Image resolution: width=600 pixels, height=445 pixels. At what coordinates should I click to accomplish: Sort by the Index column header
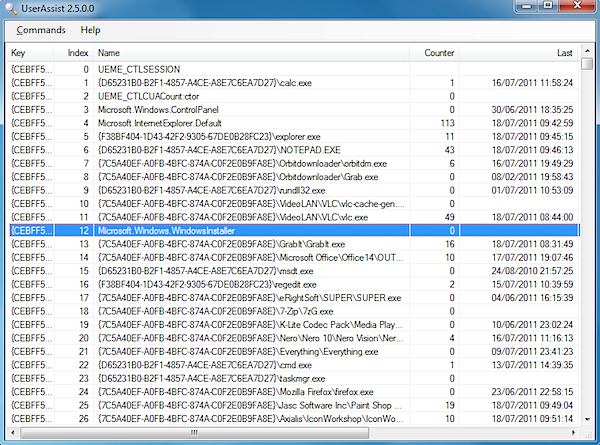pyautogui.click(x=77, y=52)
